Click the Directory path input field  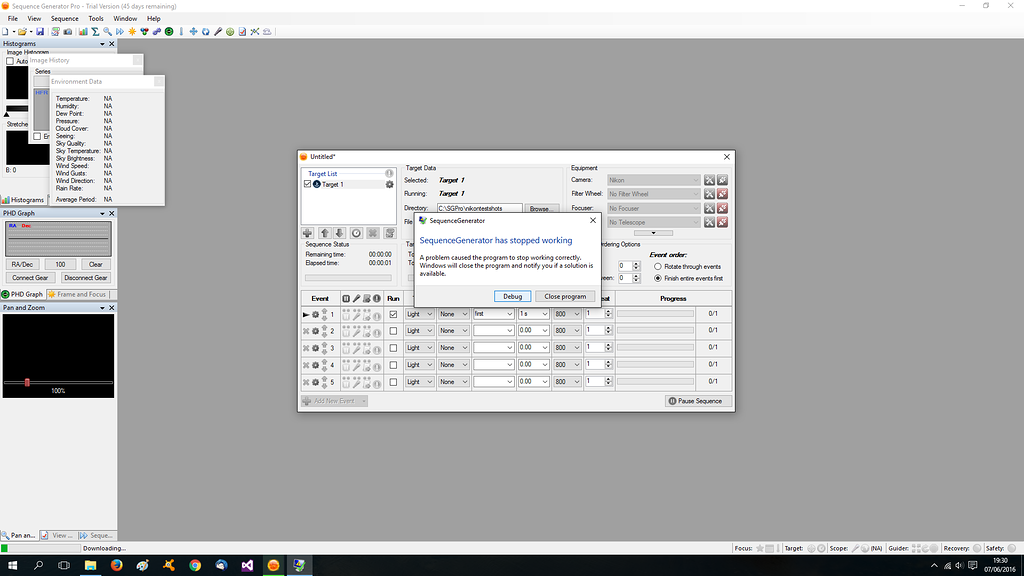click(480, 207)
